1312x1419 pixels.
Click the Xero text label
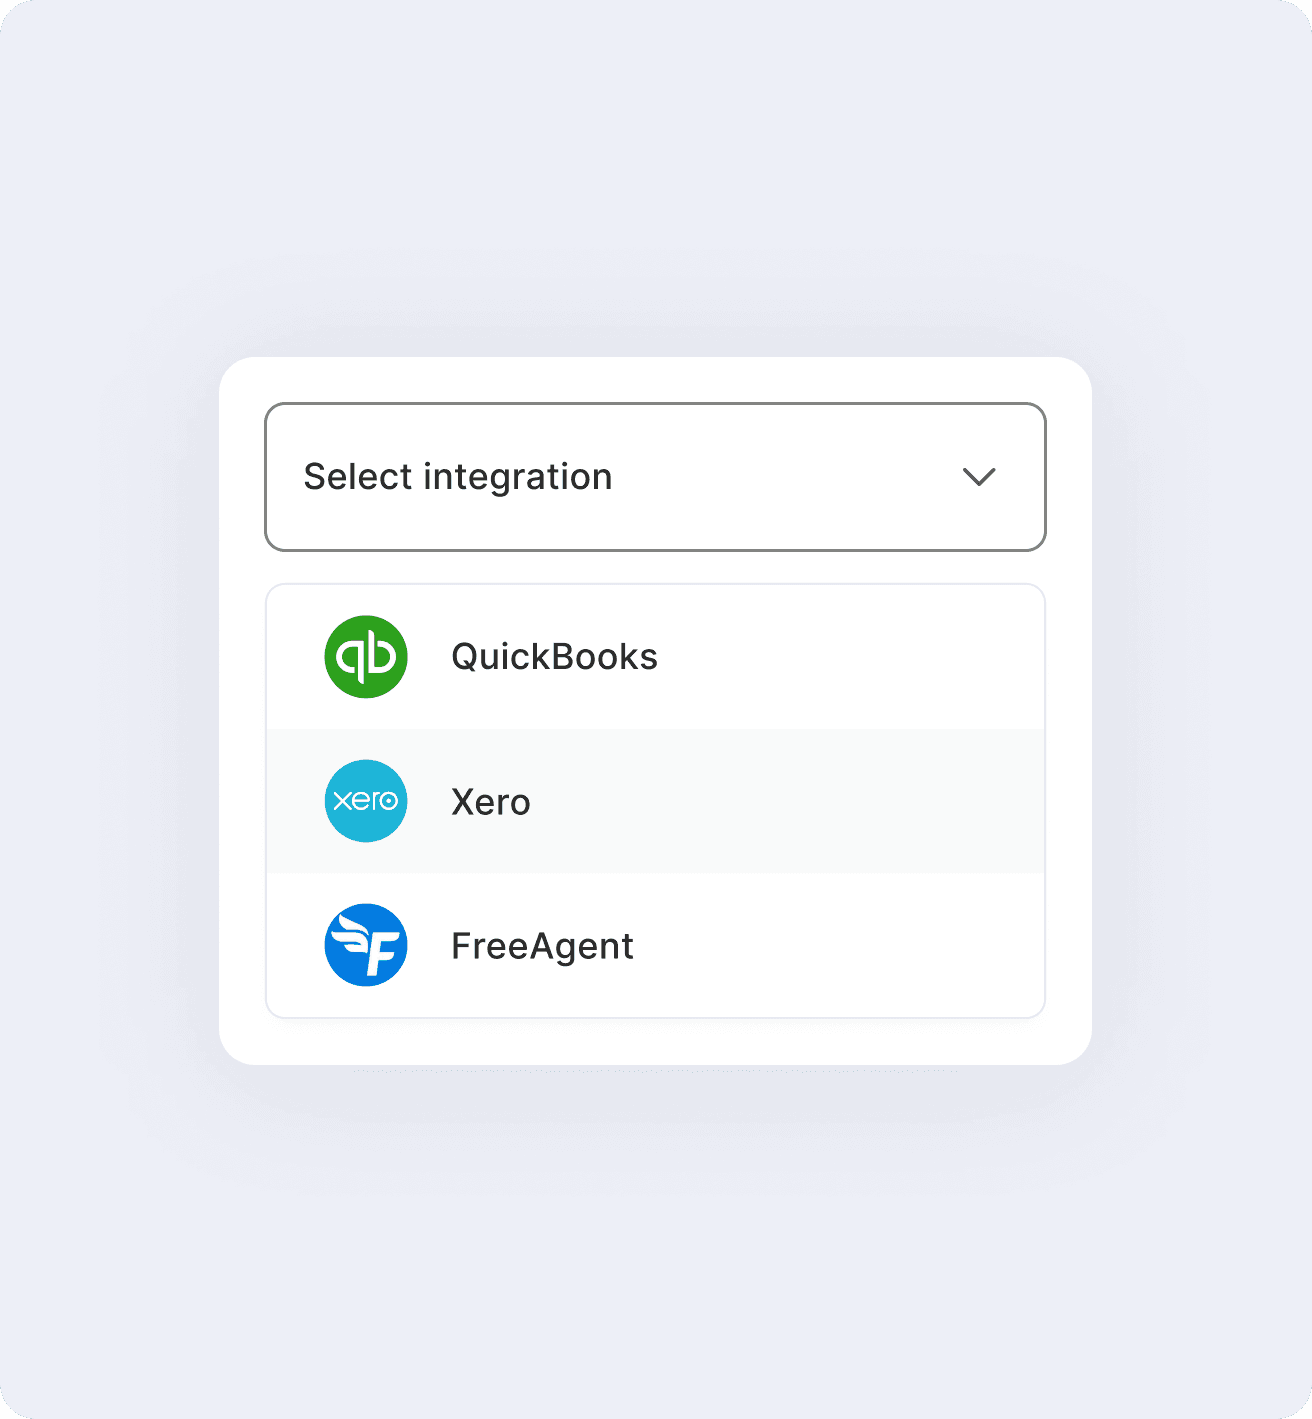click(x=491, y=801)
